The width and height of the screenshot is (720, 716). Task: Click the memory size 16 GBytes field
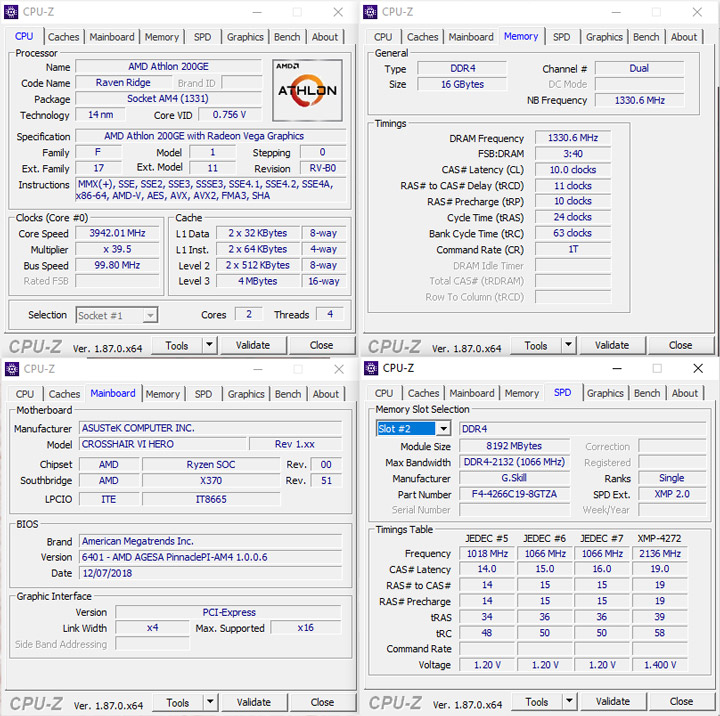pos(462,85)
